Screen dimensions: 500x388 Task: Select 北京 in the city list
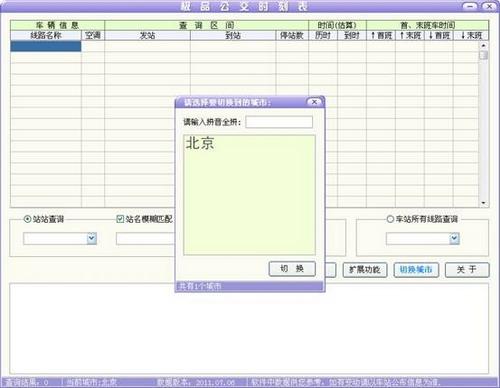point(200,143)
